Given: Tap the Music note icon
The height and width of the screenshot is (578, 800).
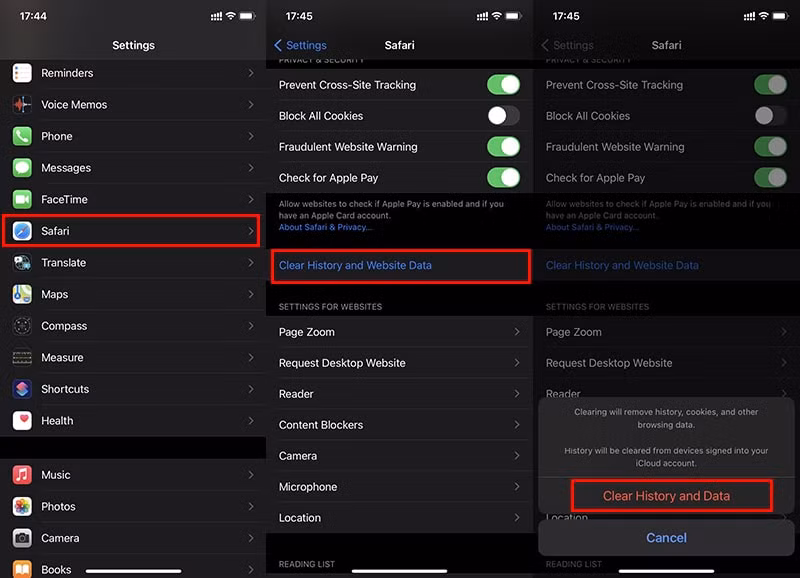Looking at the screenshot, I should [22, 475].
